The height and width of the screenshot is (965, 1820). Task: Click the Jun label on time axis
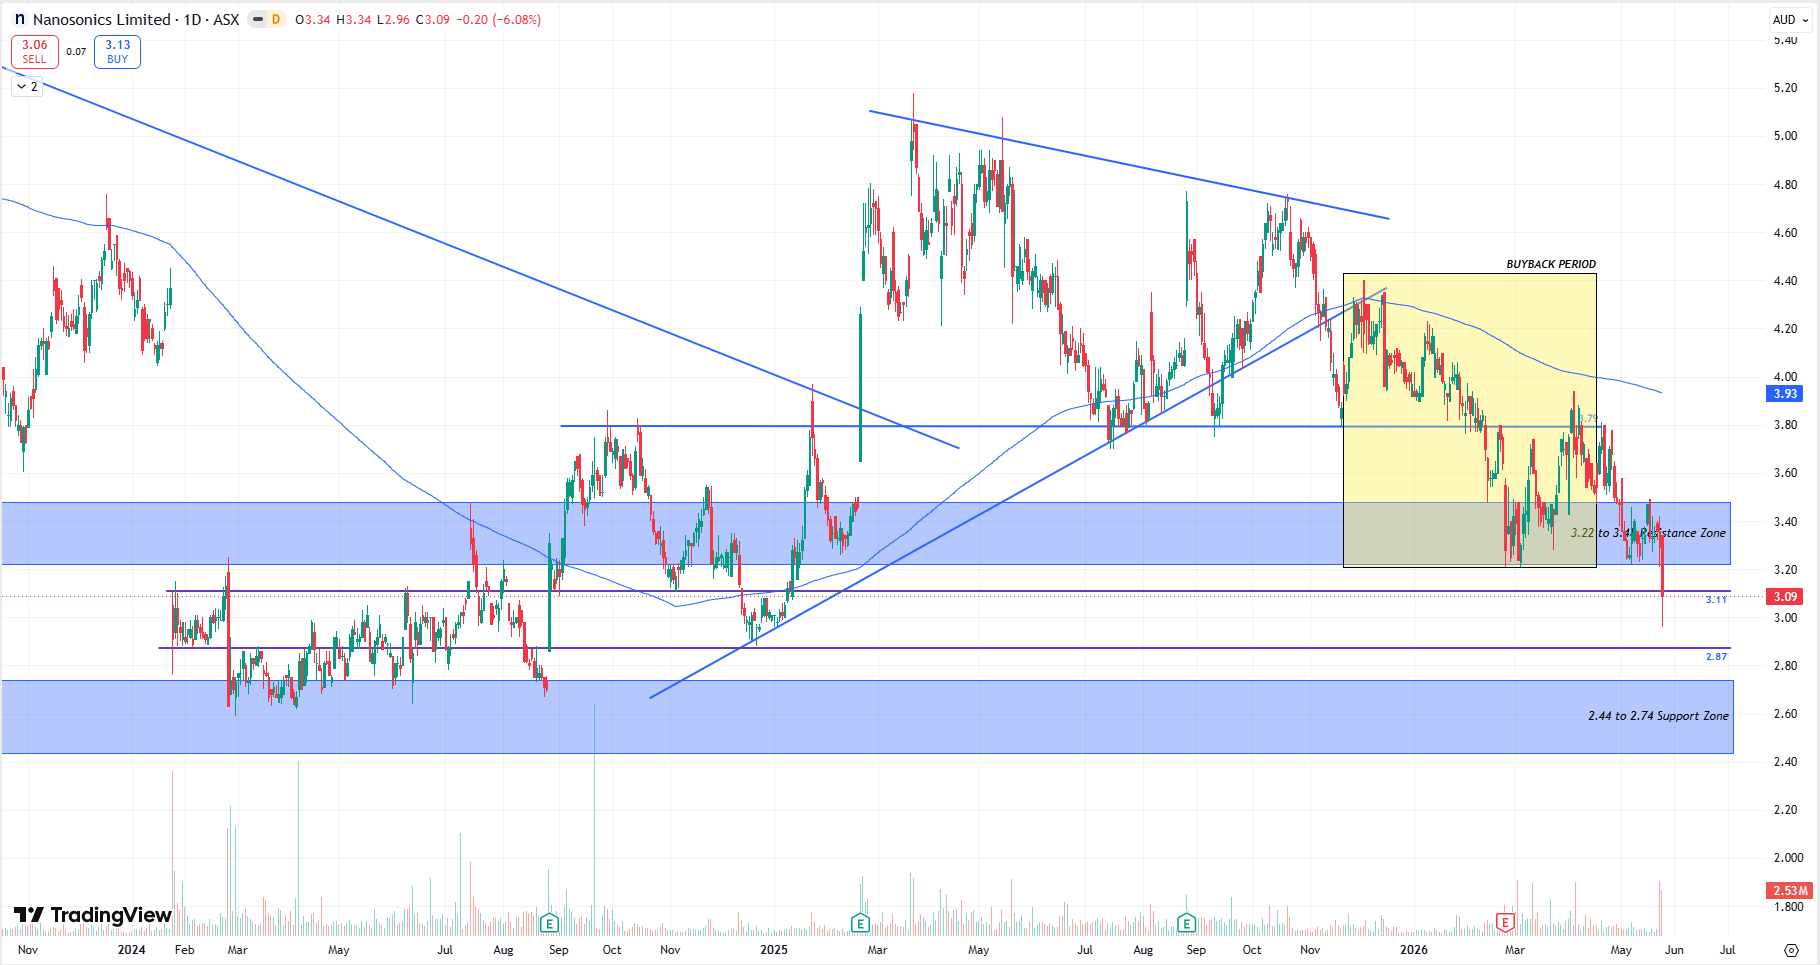[1674, 950]
